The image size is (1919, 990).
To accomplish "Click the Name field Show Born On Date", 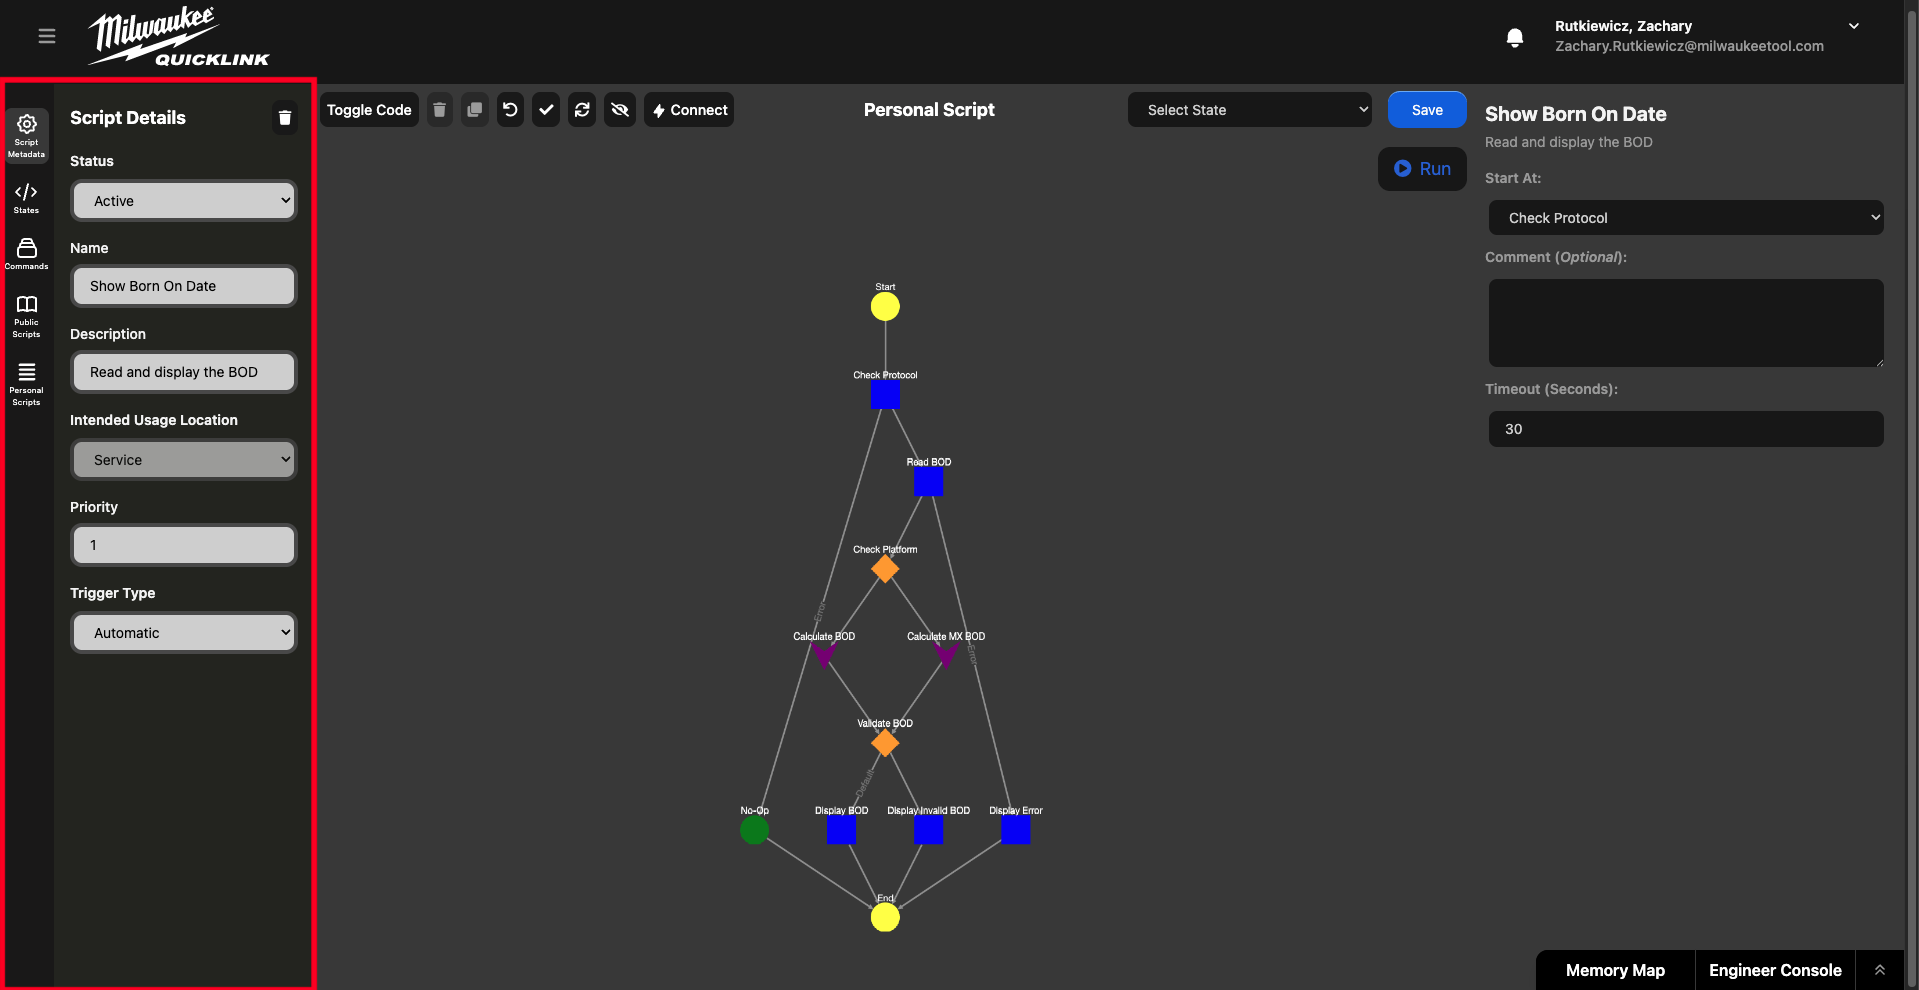I will click(184, 286).
